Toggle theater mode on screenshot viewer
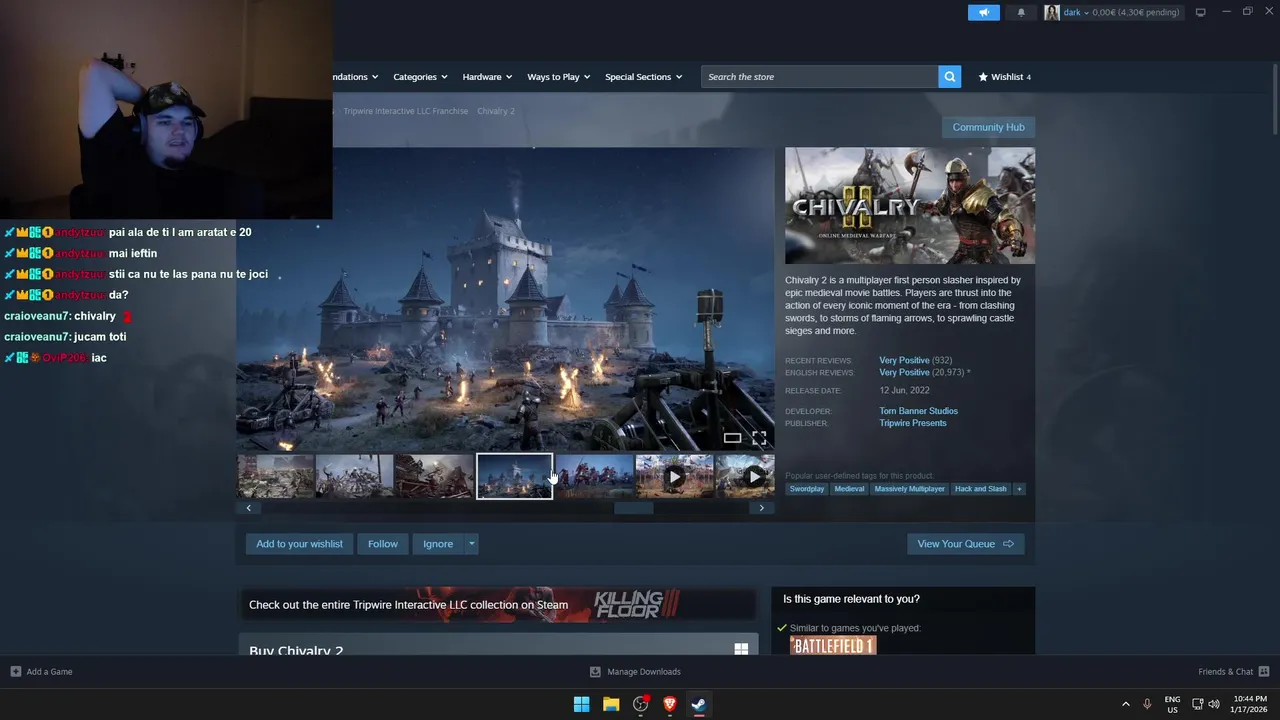The height and width of the screenshot is (720, 1280). [x=732, y=438]
